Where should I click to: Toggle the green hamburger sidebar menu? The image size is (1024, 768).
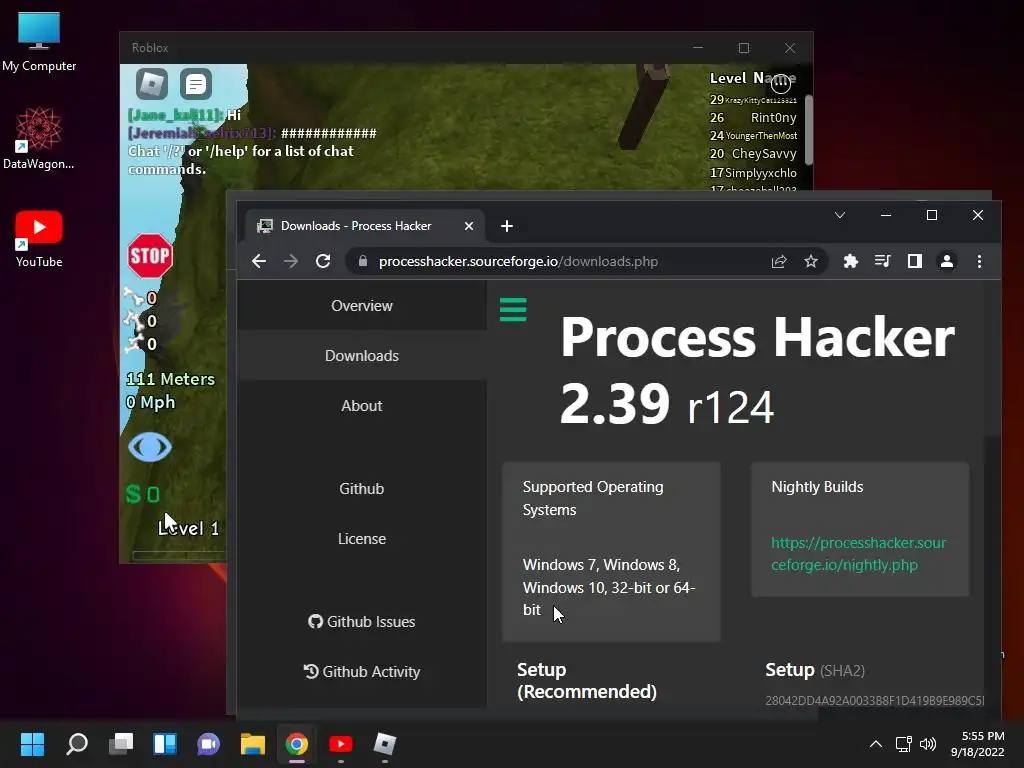[x=513, y=310]
